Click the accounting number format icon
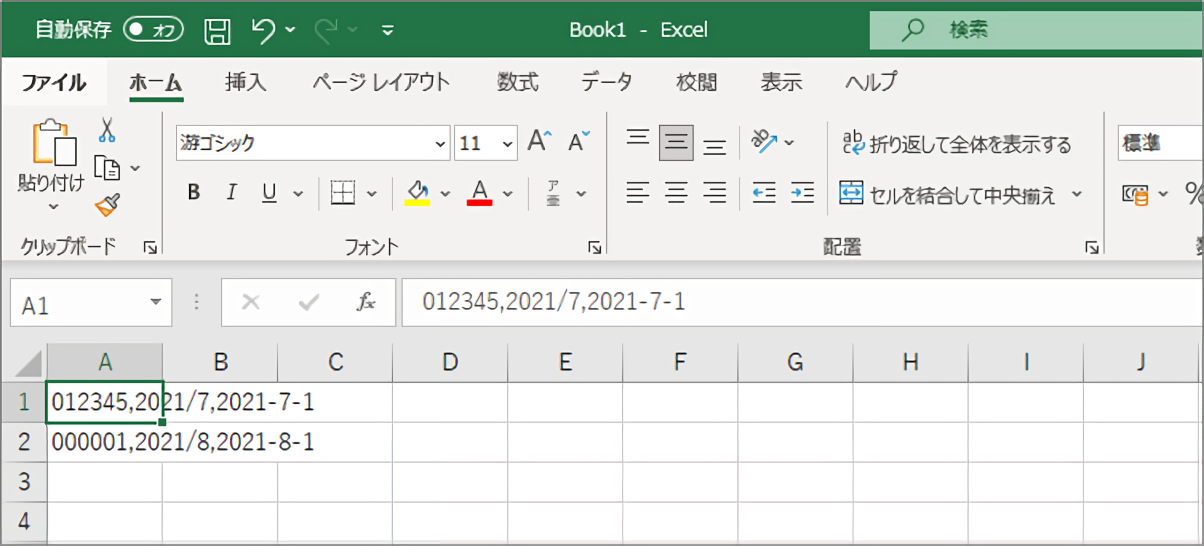The image size is (1204, 546). [1136, 194]
